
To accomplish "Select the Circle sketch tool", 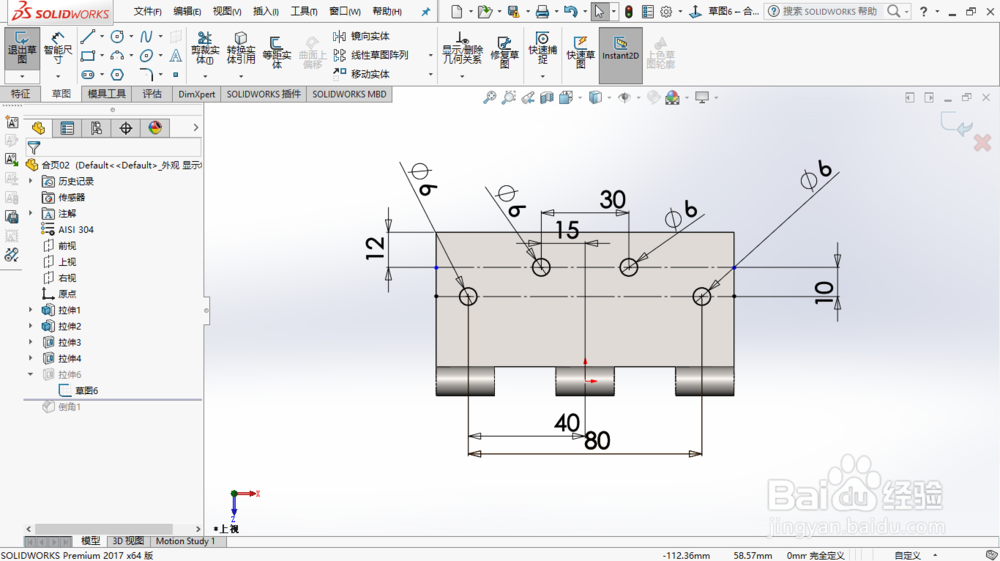I will (x=117, y=36).
